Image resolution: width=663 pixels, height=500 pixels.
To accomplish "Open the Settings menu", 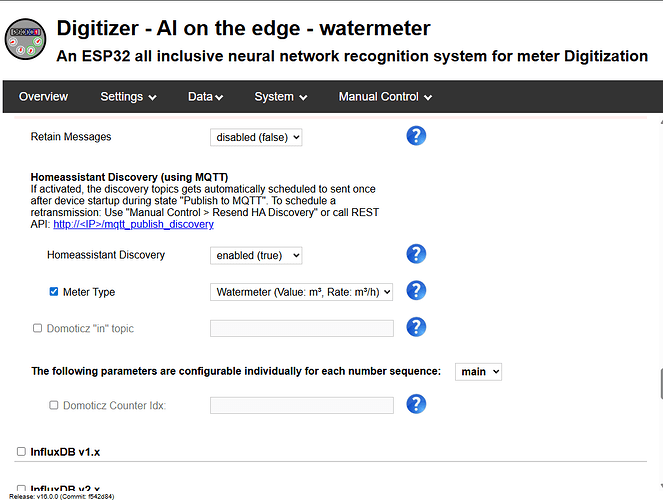I will (x=128, y=97).
